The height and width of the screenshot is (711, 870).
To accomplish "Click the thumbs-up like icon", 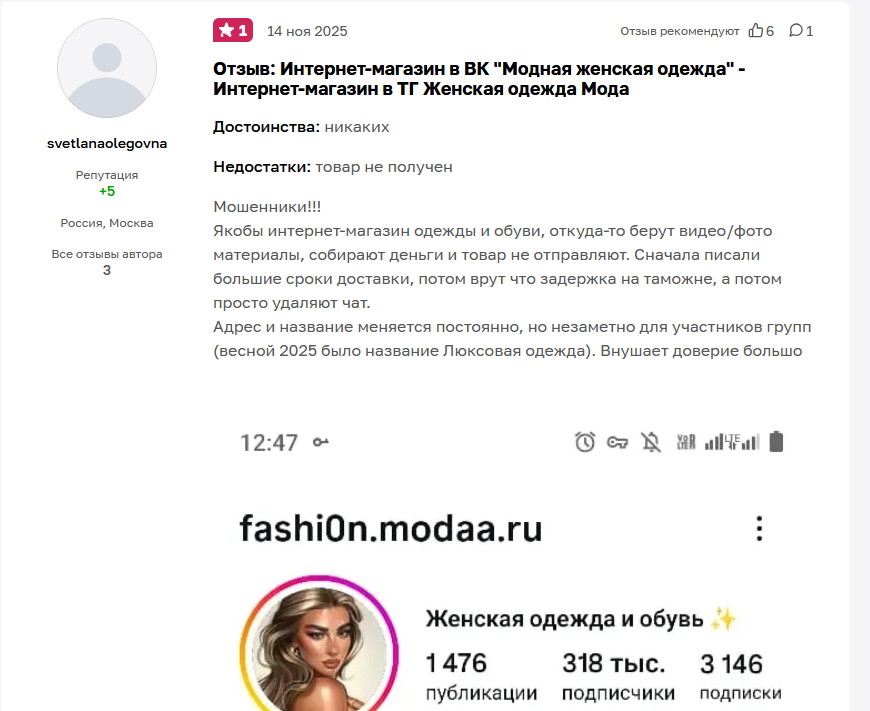I will [755, 31].
